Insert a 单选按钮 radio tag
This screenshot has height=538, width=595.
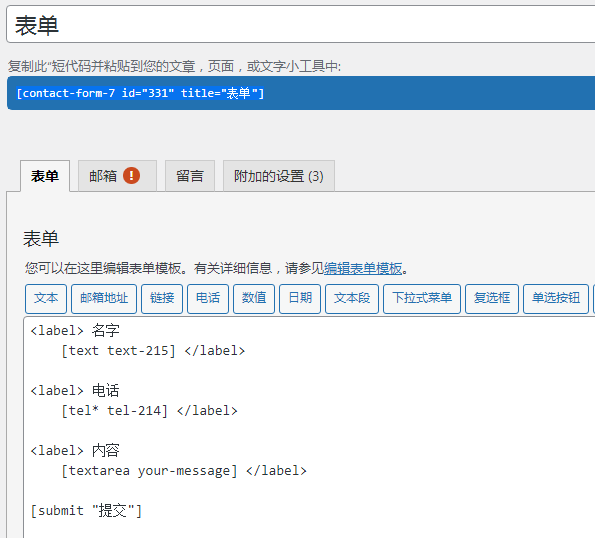coord(556,299)
